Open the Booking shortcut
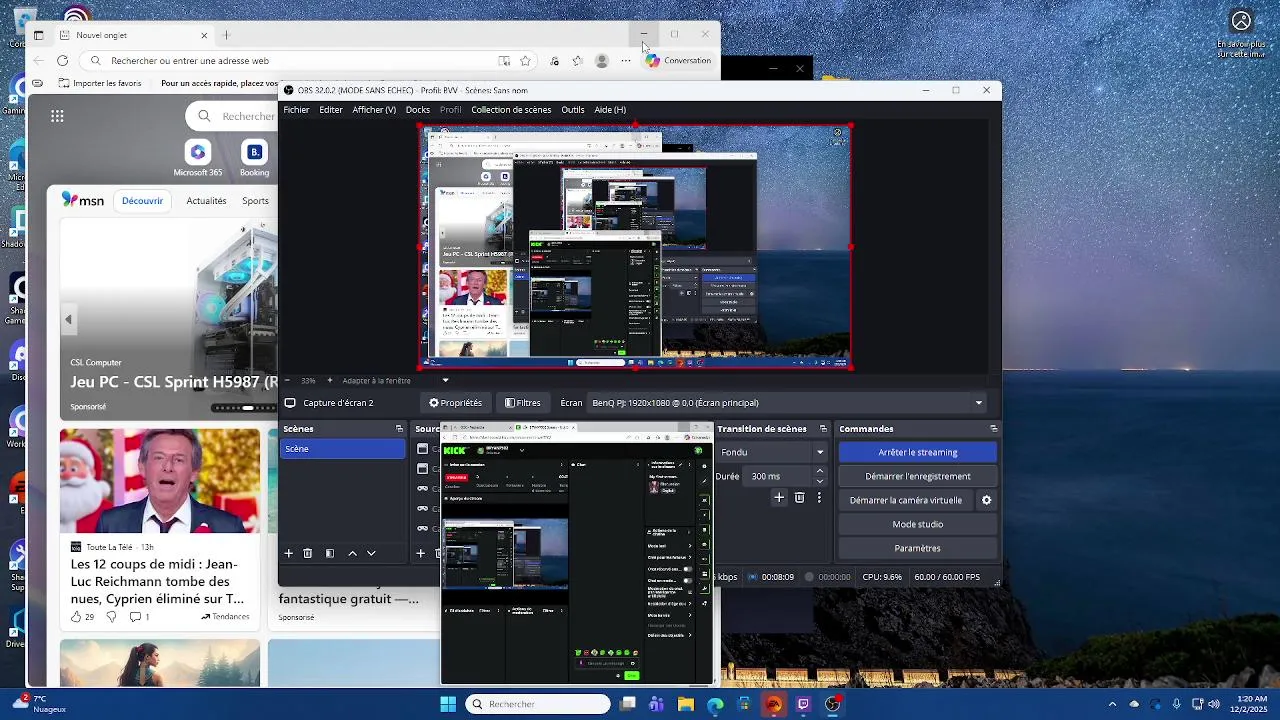Image resolution: width=1280 pixels, height=720 pixels. tap(255, 158)
